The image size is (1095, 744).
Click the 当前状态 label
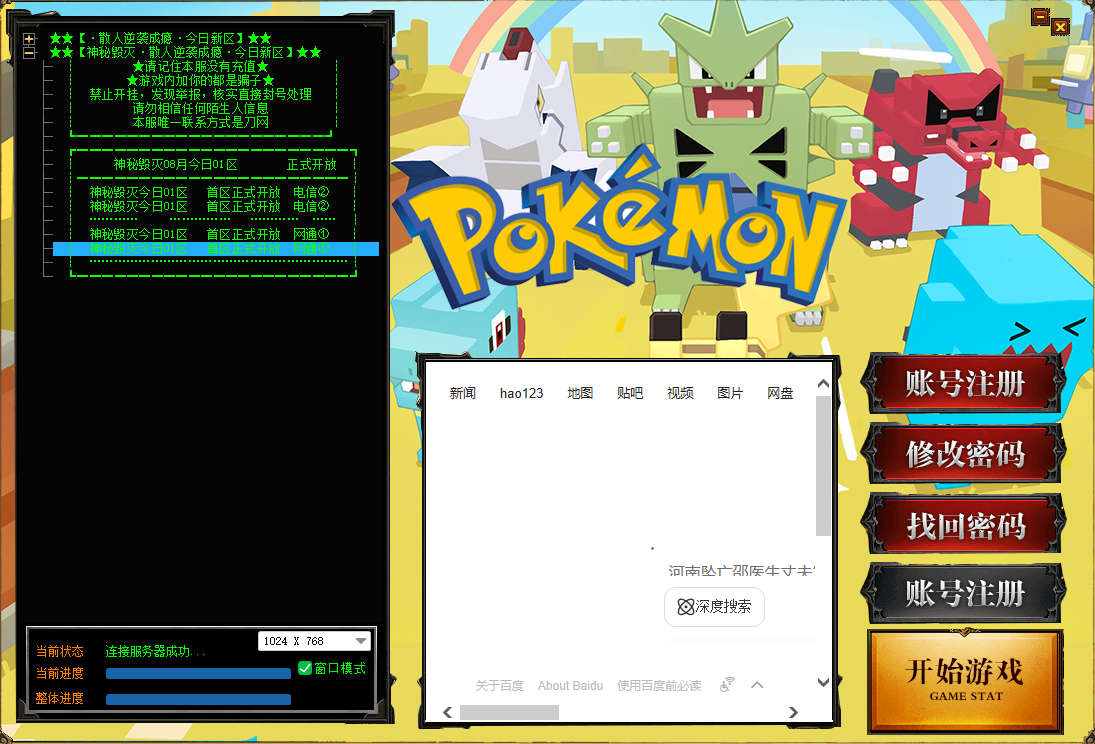pyautogui.click(x=59, y=652)
